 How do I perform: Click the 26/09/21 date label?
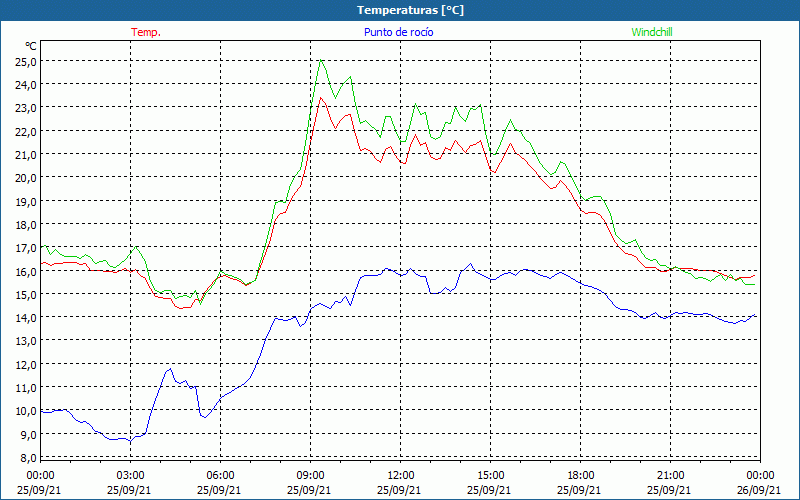click(761, 490)
